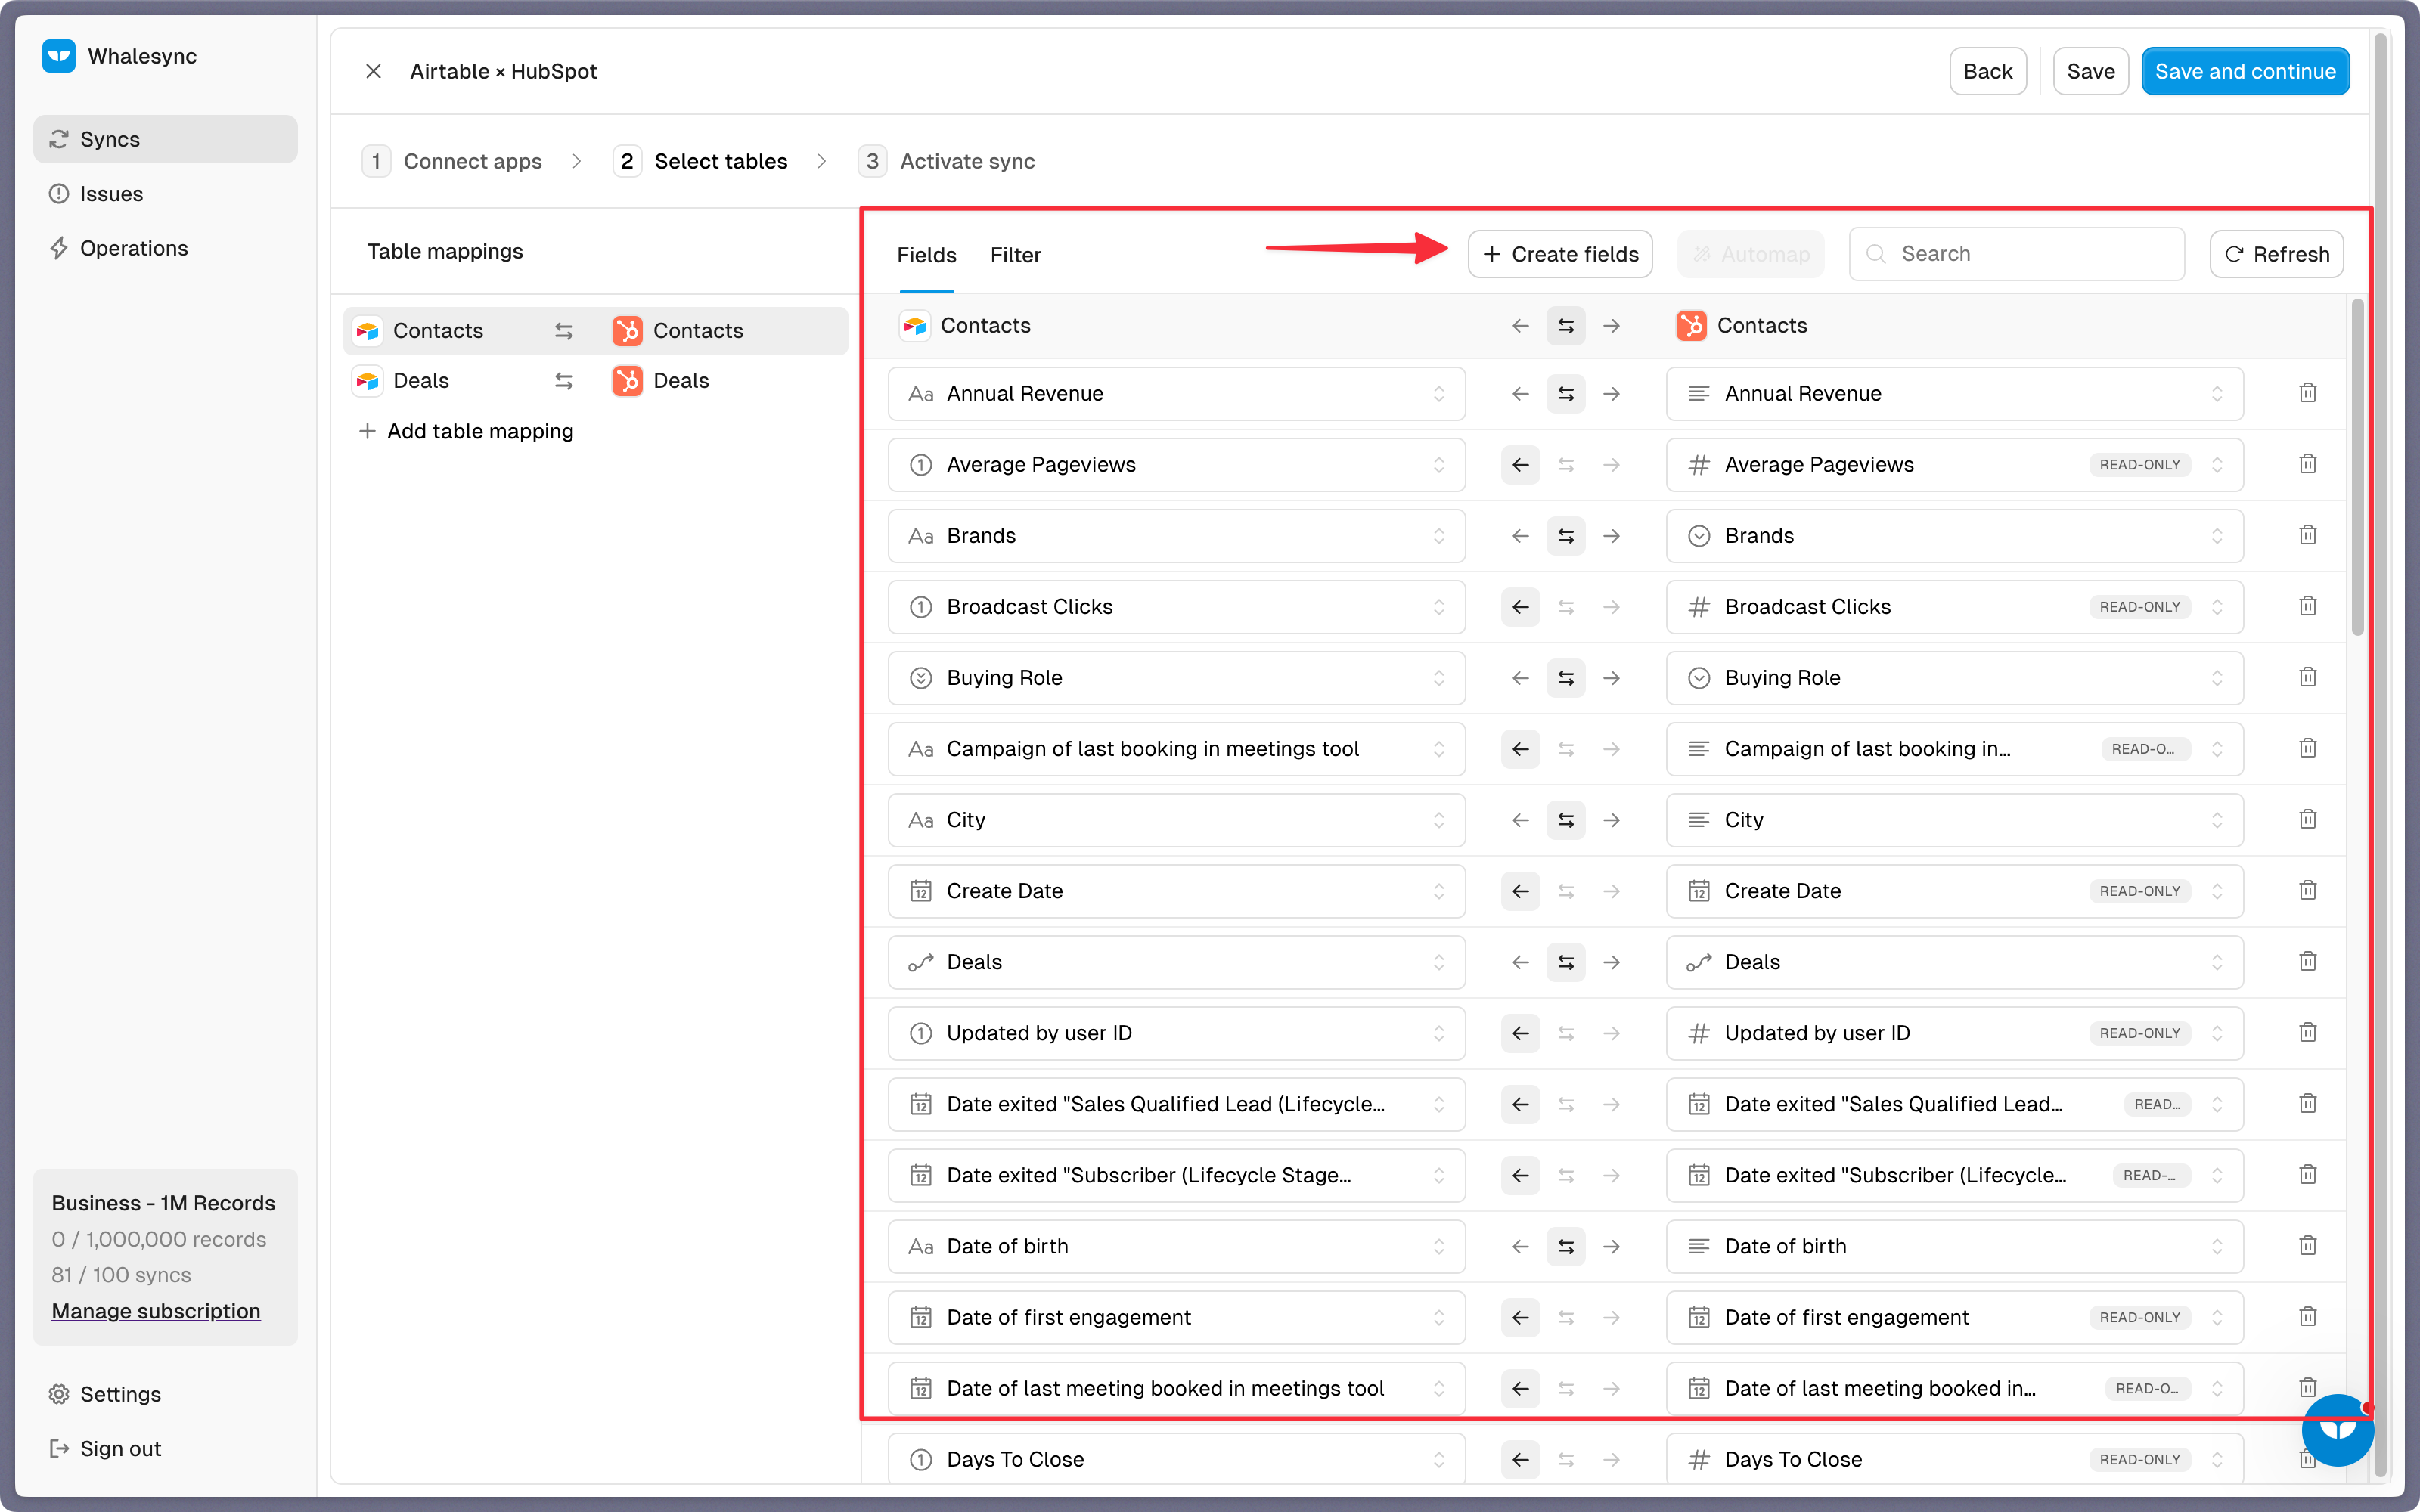Set Brands sync direction to right arrow

click(1611, 536)
